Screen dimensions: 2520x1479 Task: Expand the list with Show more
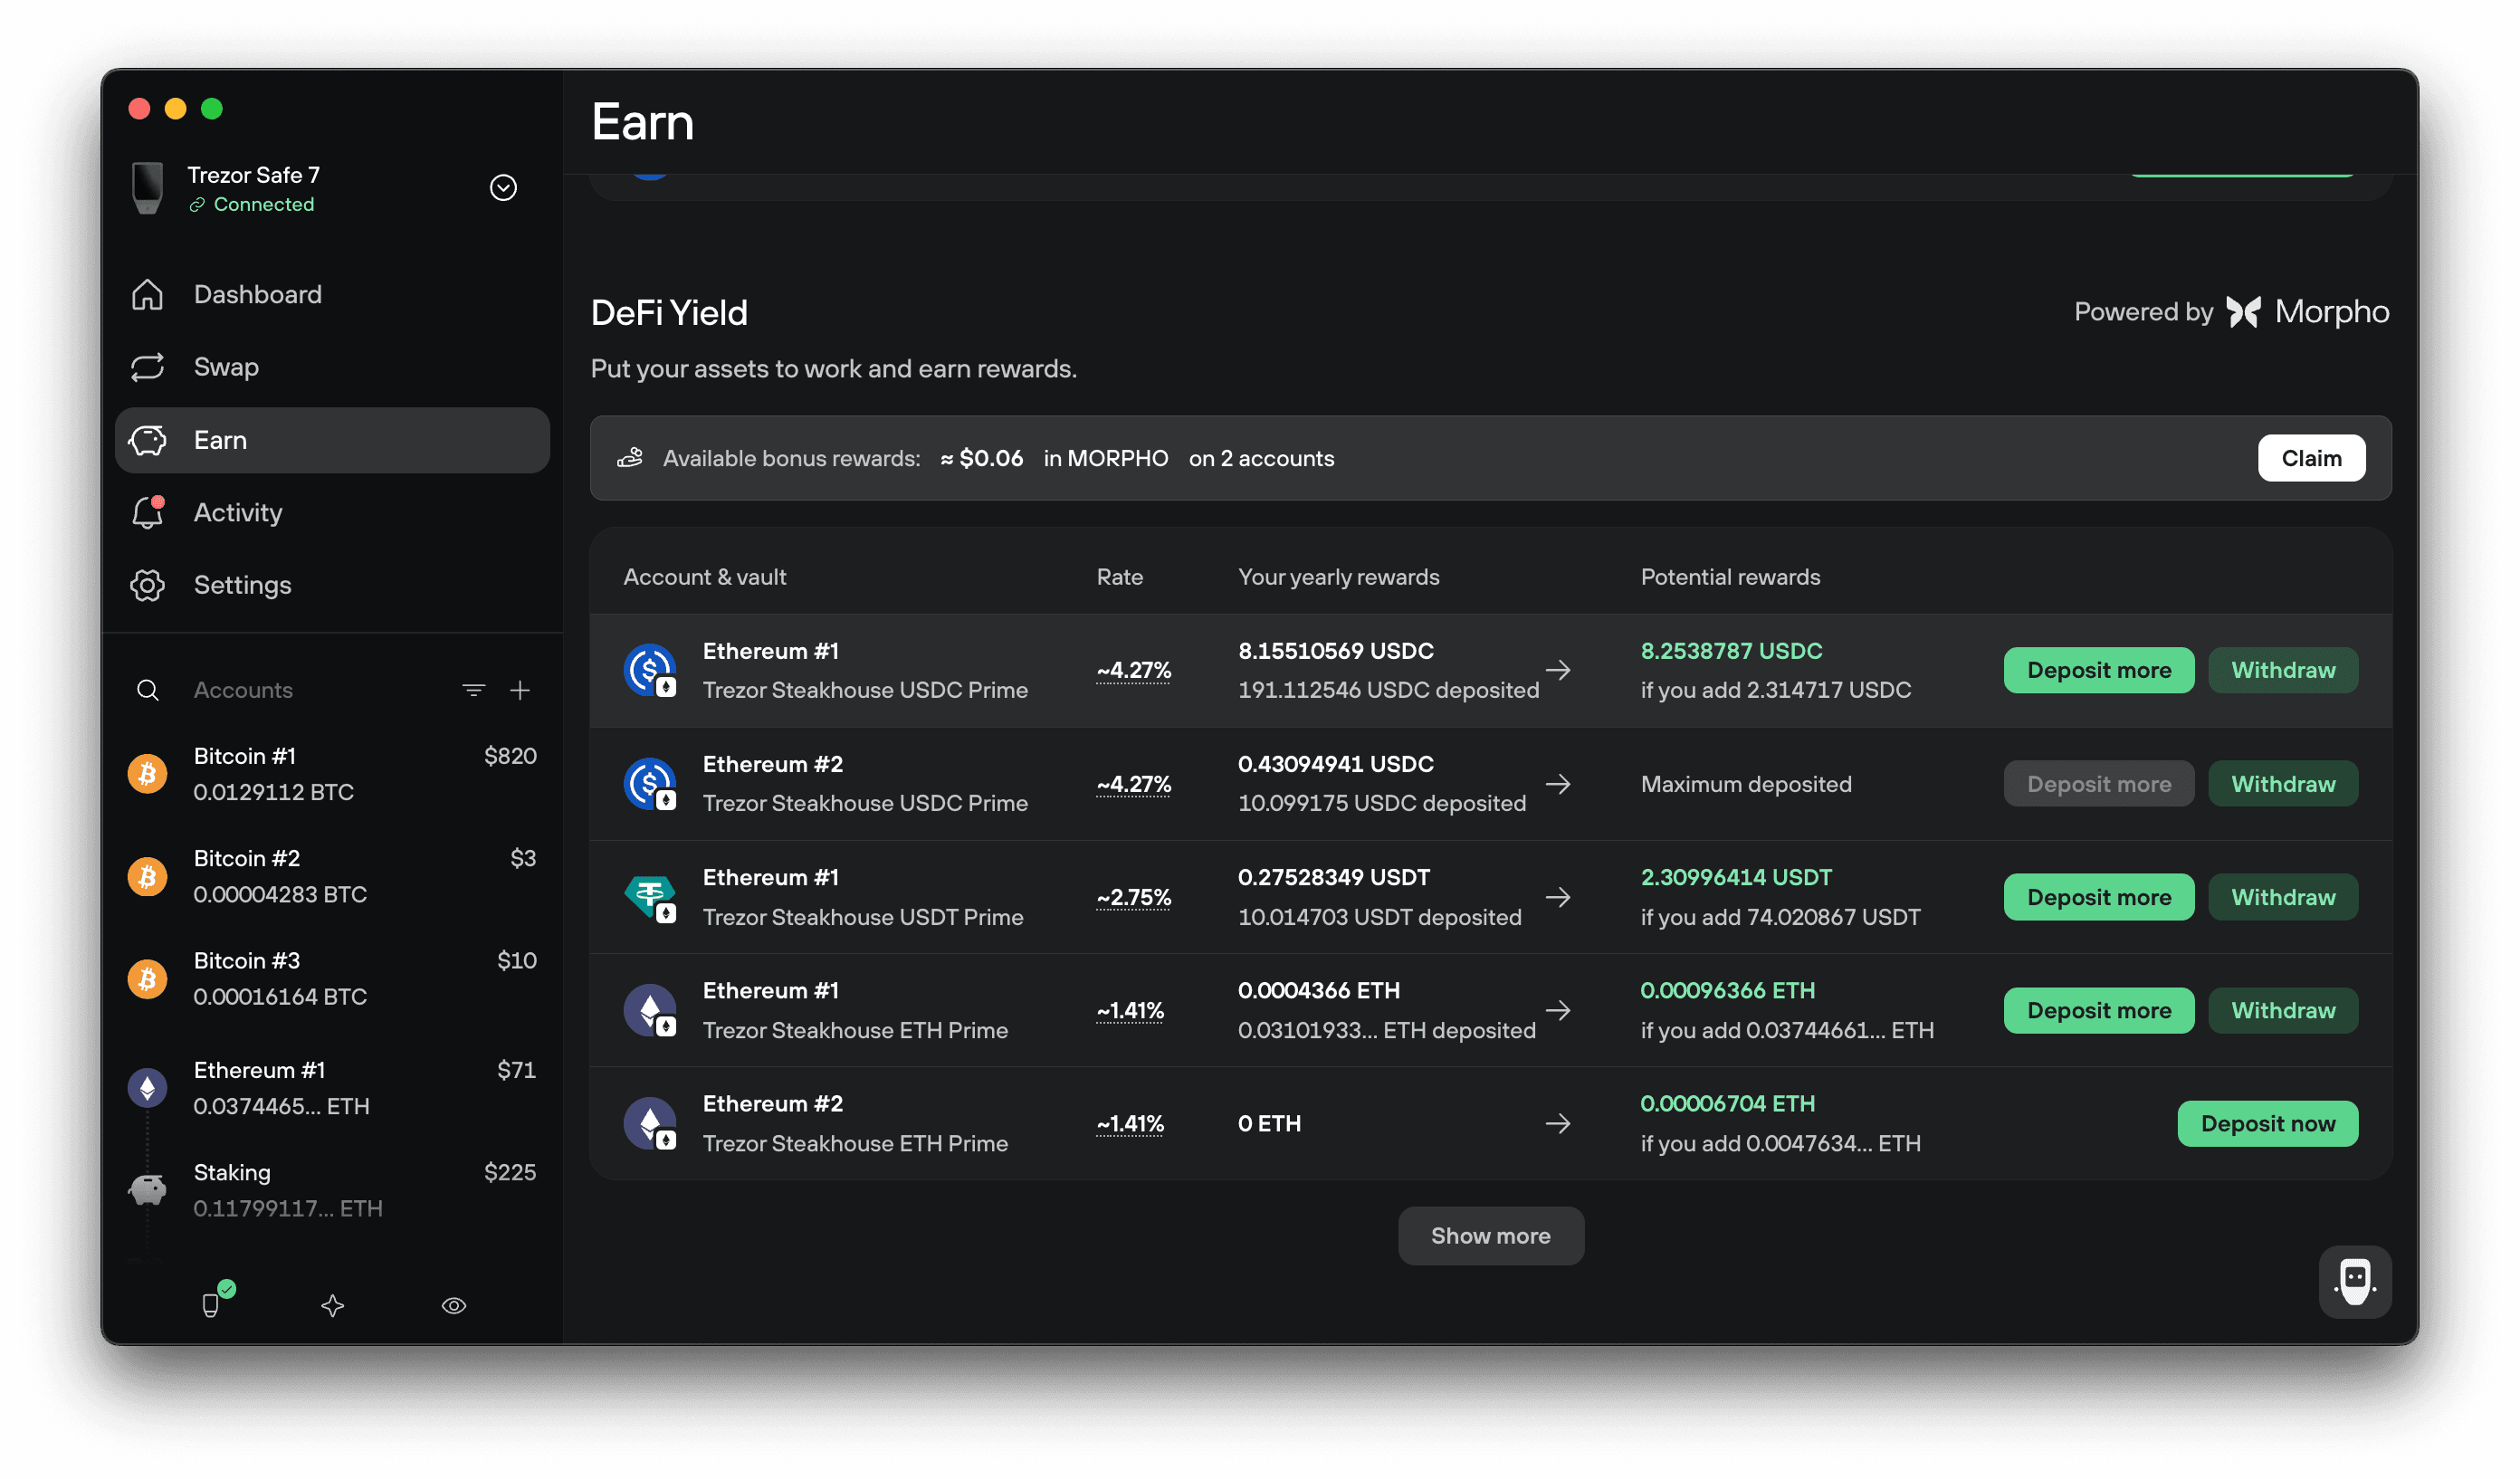pyautogui.click(x=1490, y=1236)
